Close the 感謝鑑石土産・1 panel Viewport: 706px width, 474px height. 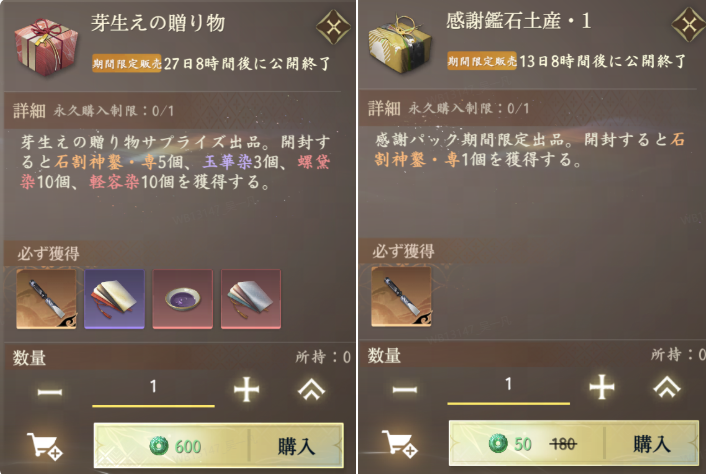coord(689,25)
